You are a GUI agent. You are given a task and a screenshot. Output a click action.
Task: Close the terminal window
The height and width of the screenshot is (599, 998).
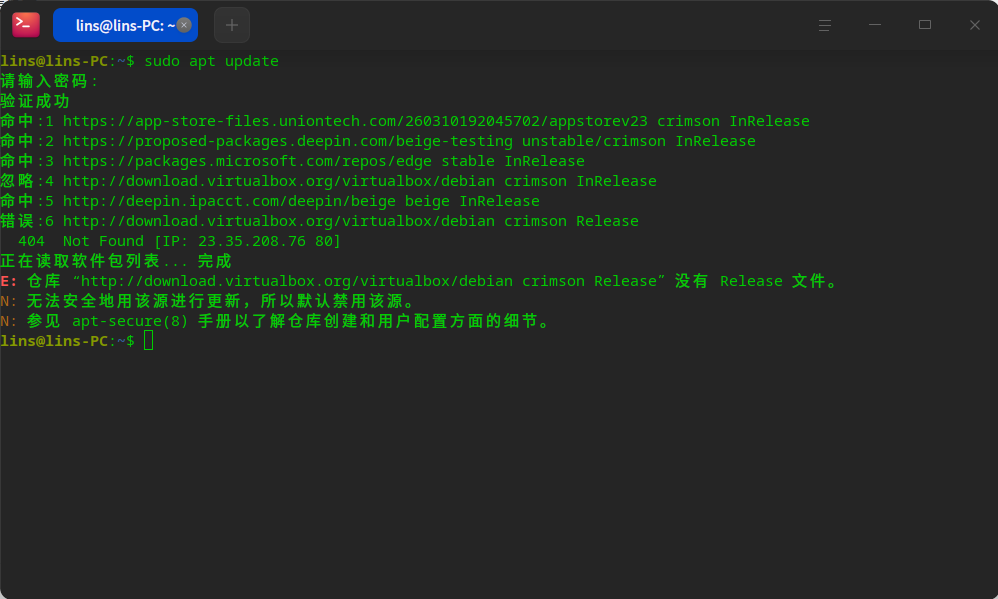point(974,25)
